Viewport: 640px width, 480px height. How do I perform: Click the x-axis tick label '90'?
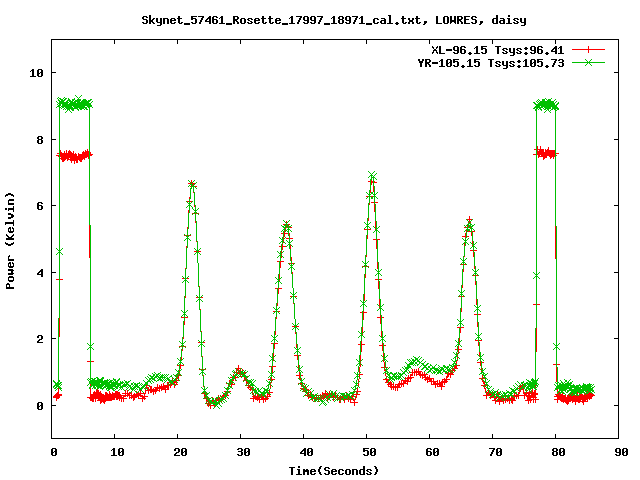(621, 452)
